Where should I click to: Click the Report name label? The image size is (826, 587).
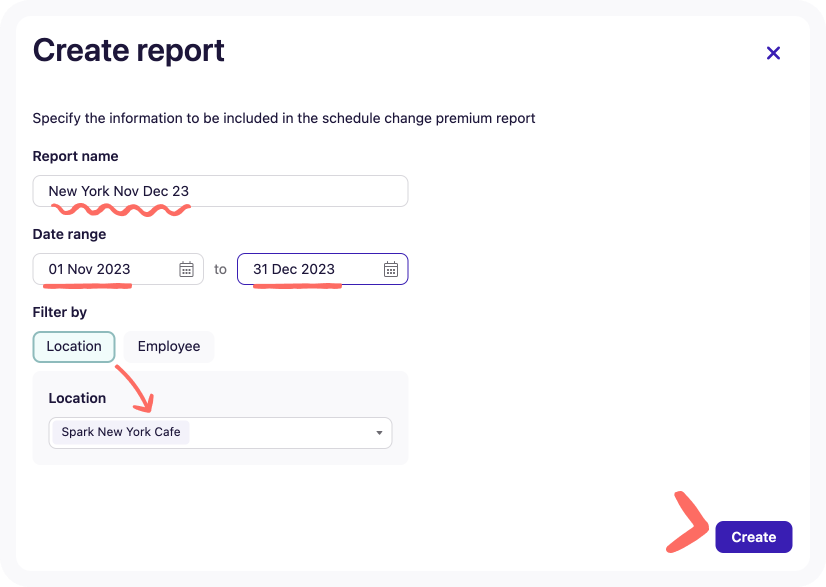75,156
